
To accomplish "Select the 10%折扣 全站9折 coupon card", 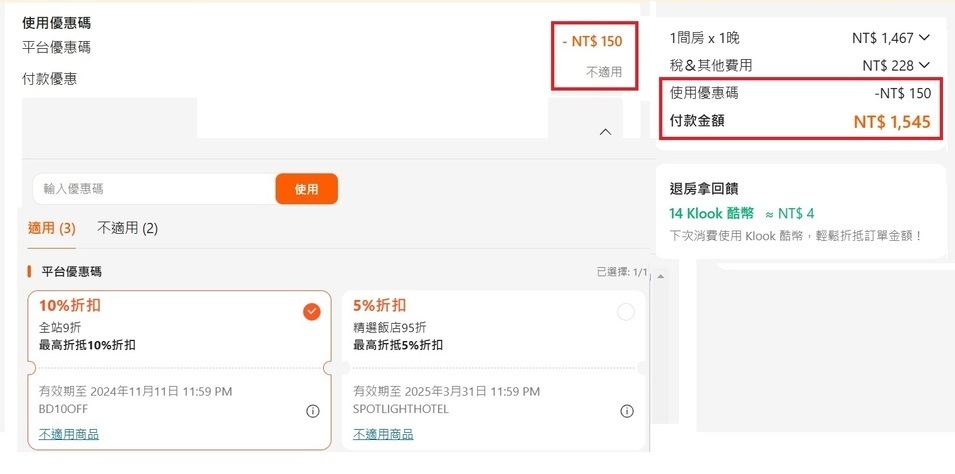I will click(180, 370).
